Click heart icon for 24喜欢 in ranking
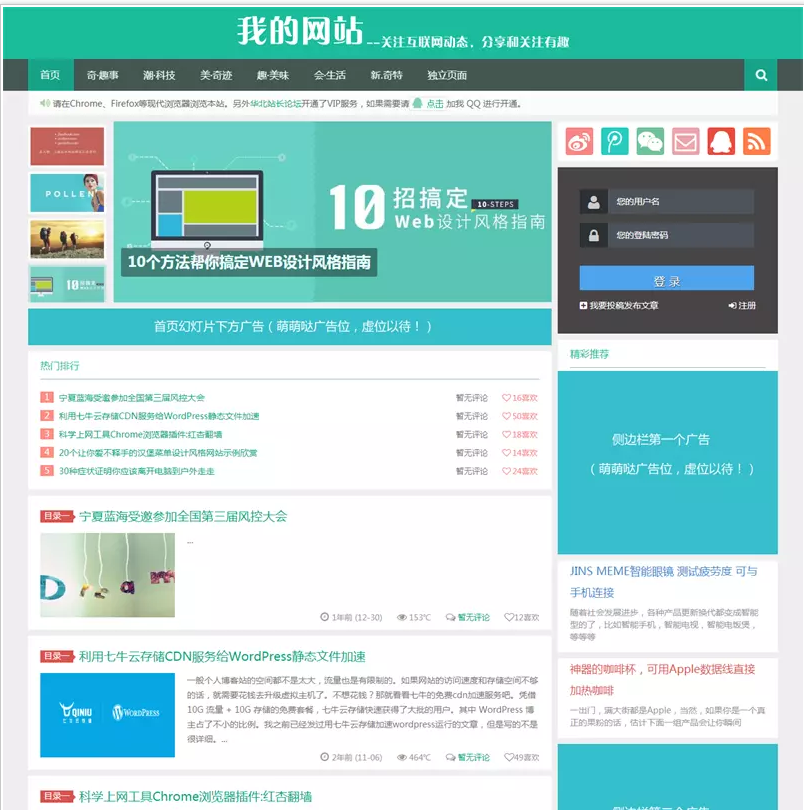The width and height of the screenshot is (804, 810). pos(506,471)
